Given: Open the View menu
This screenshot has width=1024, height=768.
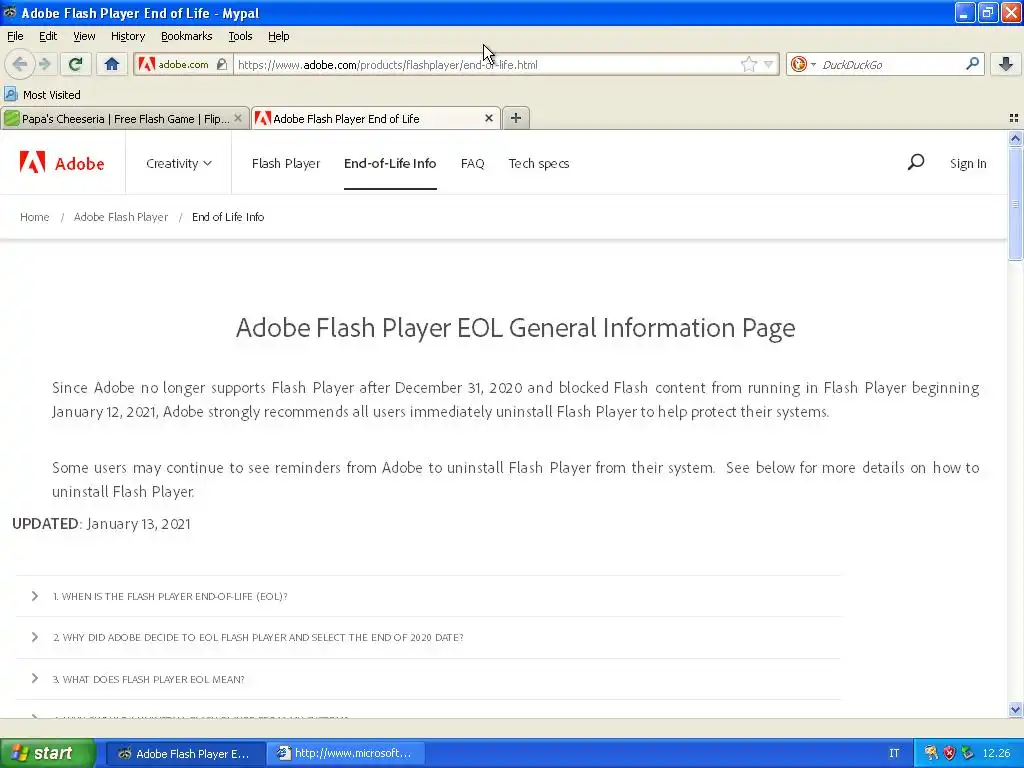Looking at the screenshot, I should tap(84, 36).
